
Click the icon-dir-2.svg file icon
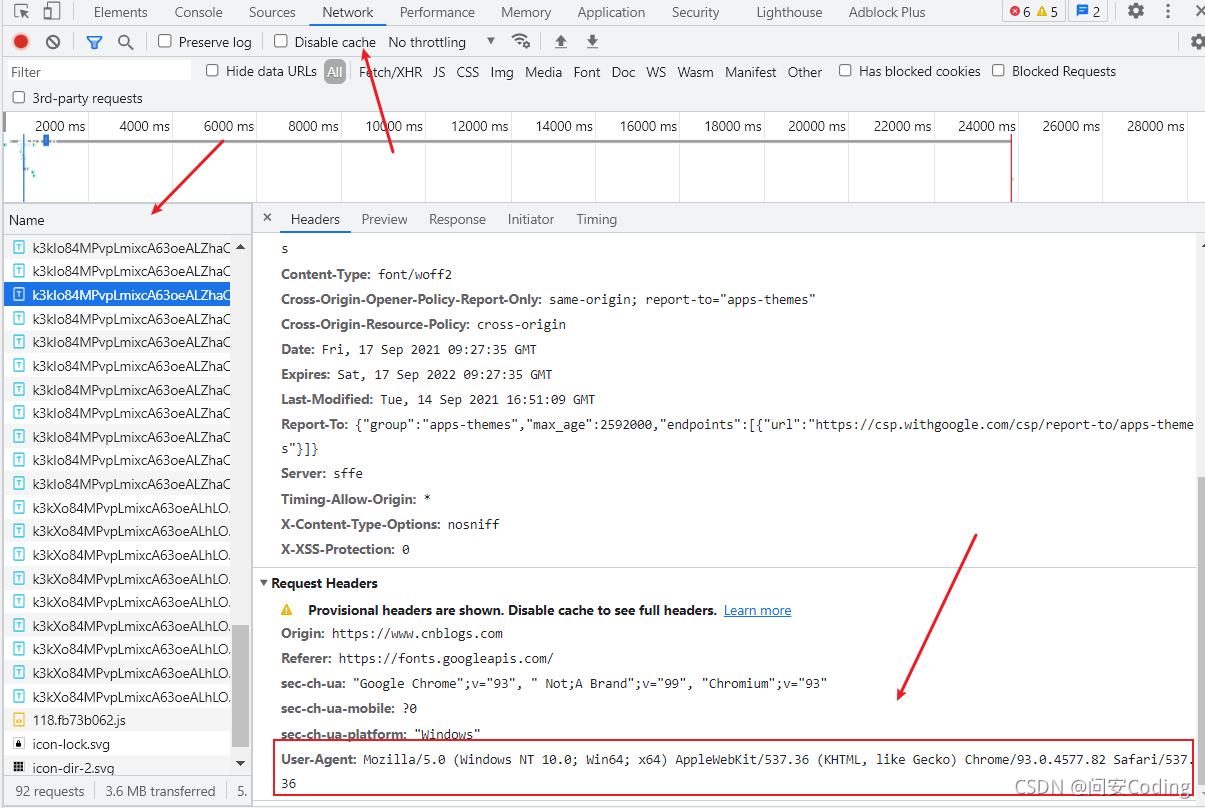click(x=18, y=767)
